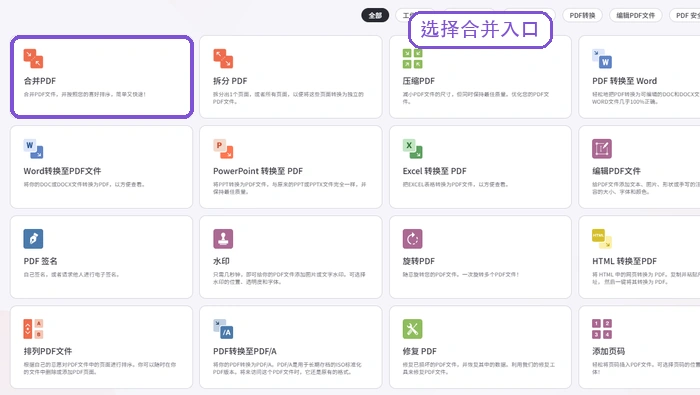Viewport: 700px width, 395px height.
Task: Open the PDF转换至PDF/A title
Action: tap(245, 351)
